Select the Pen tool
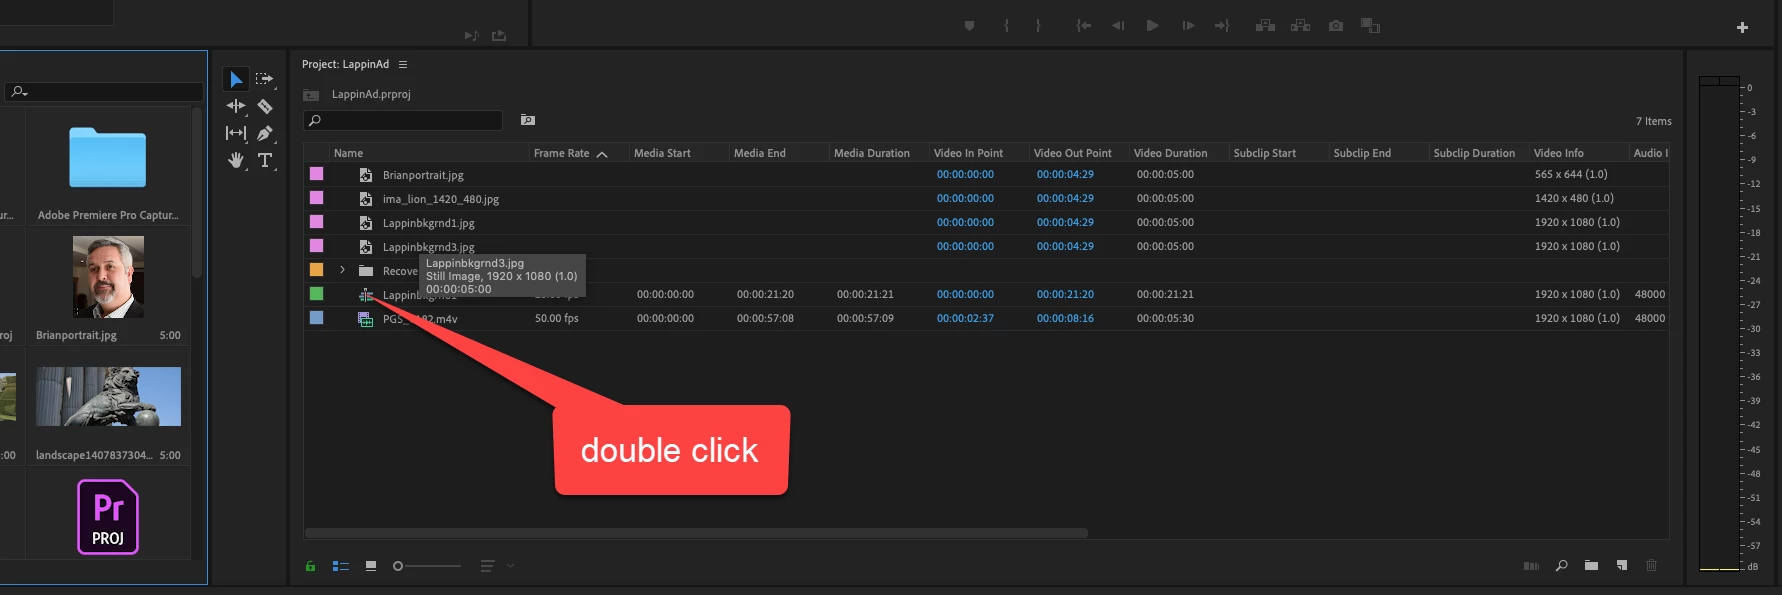 pos(265,133)
